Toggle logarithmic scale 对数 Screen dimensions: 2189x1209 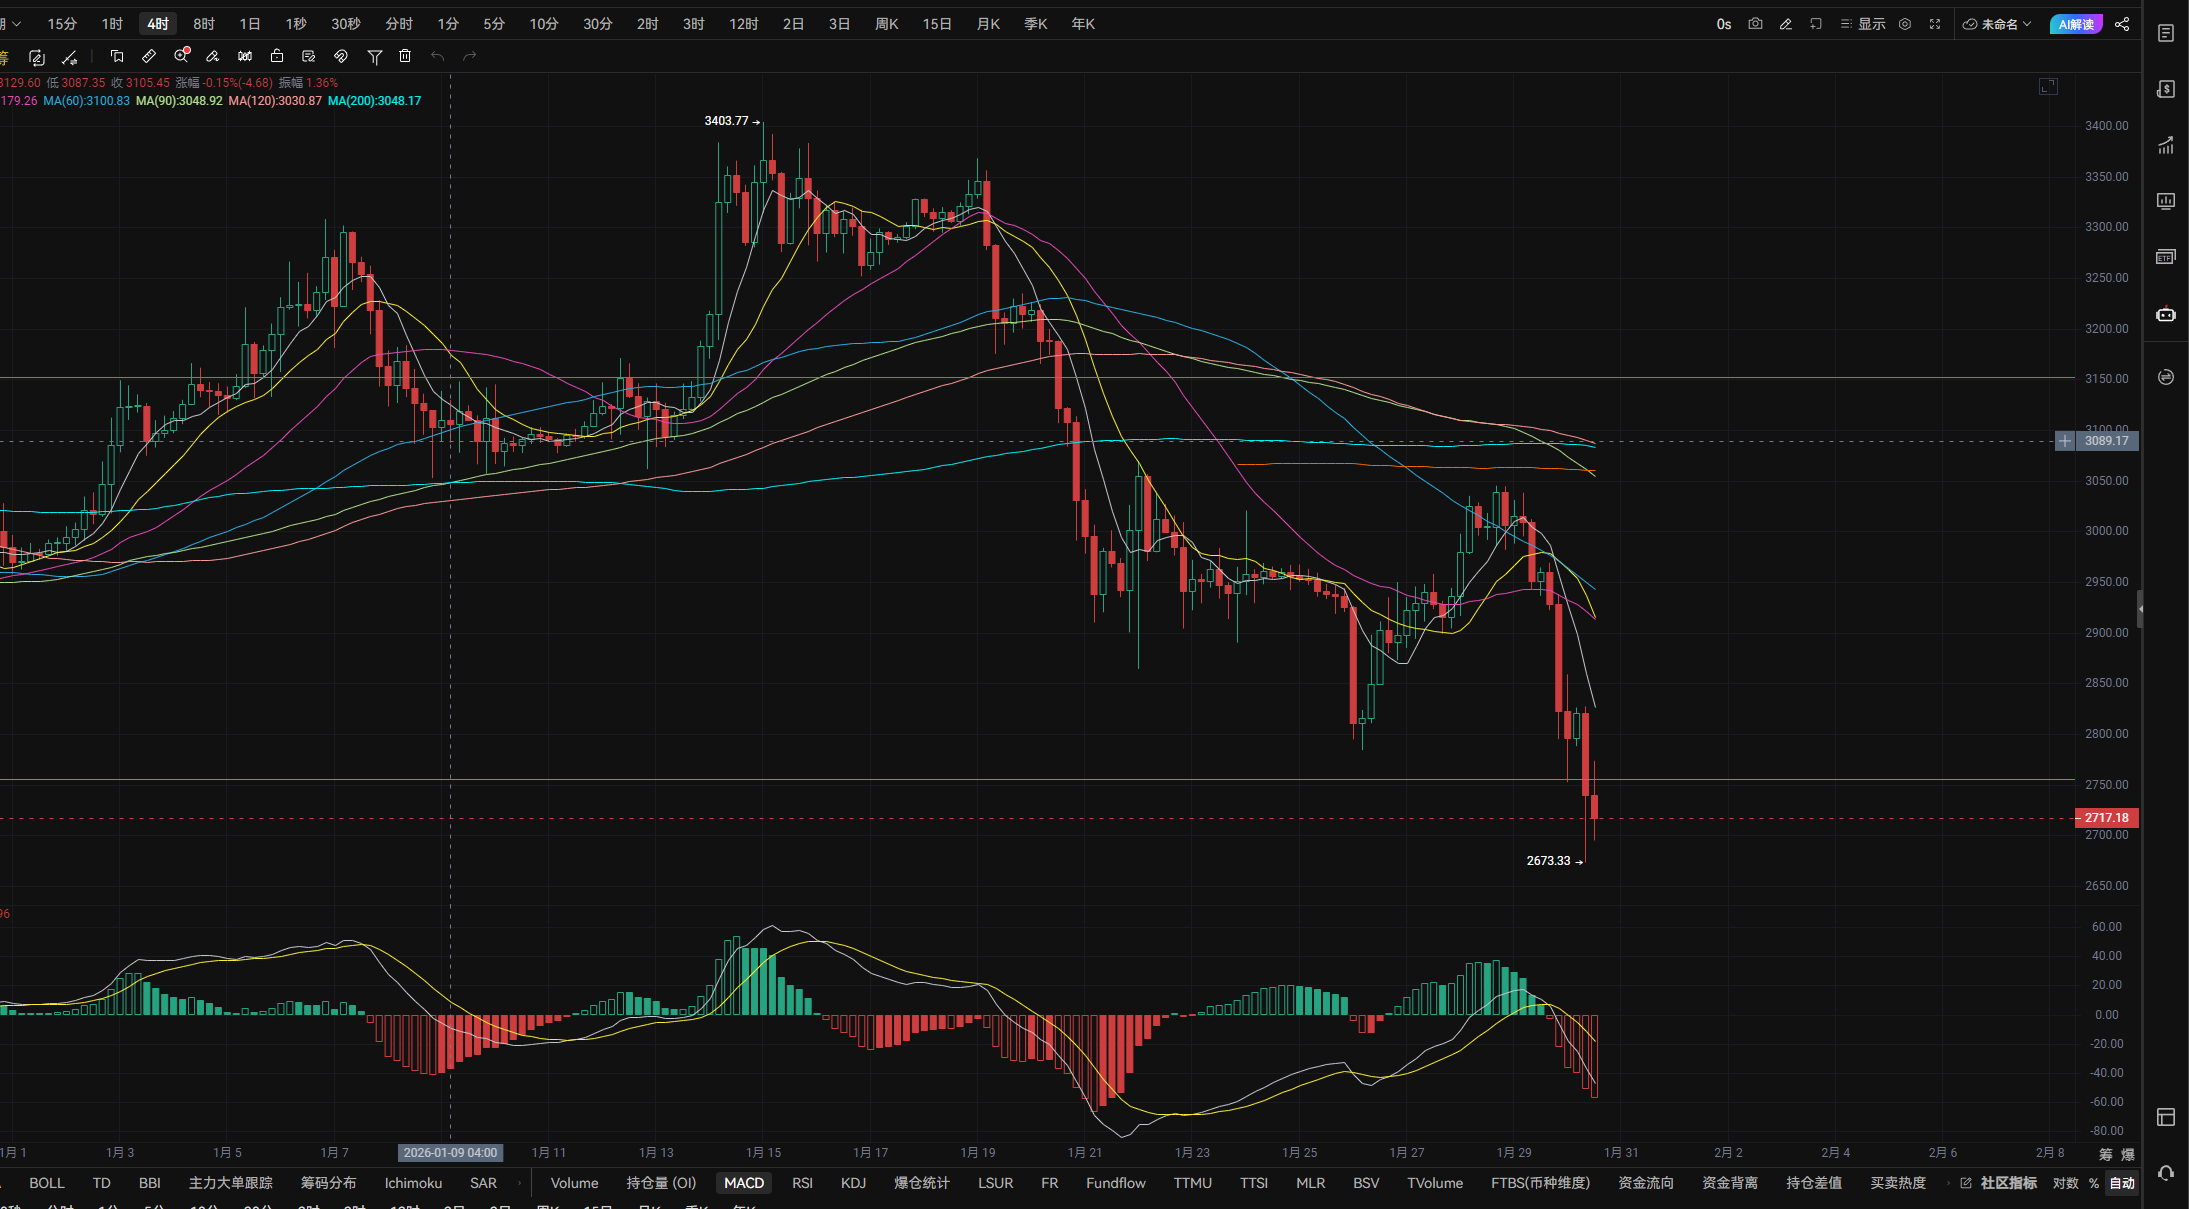(2065, 1183)
